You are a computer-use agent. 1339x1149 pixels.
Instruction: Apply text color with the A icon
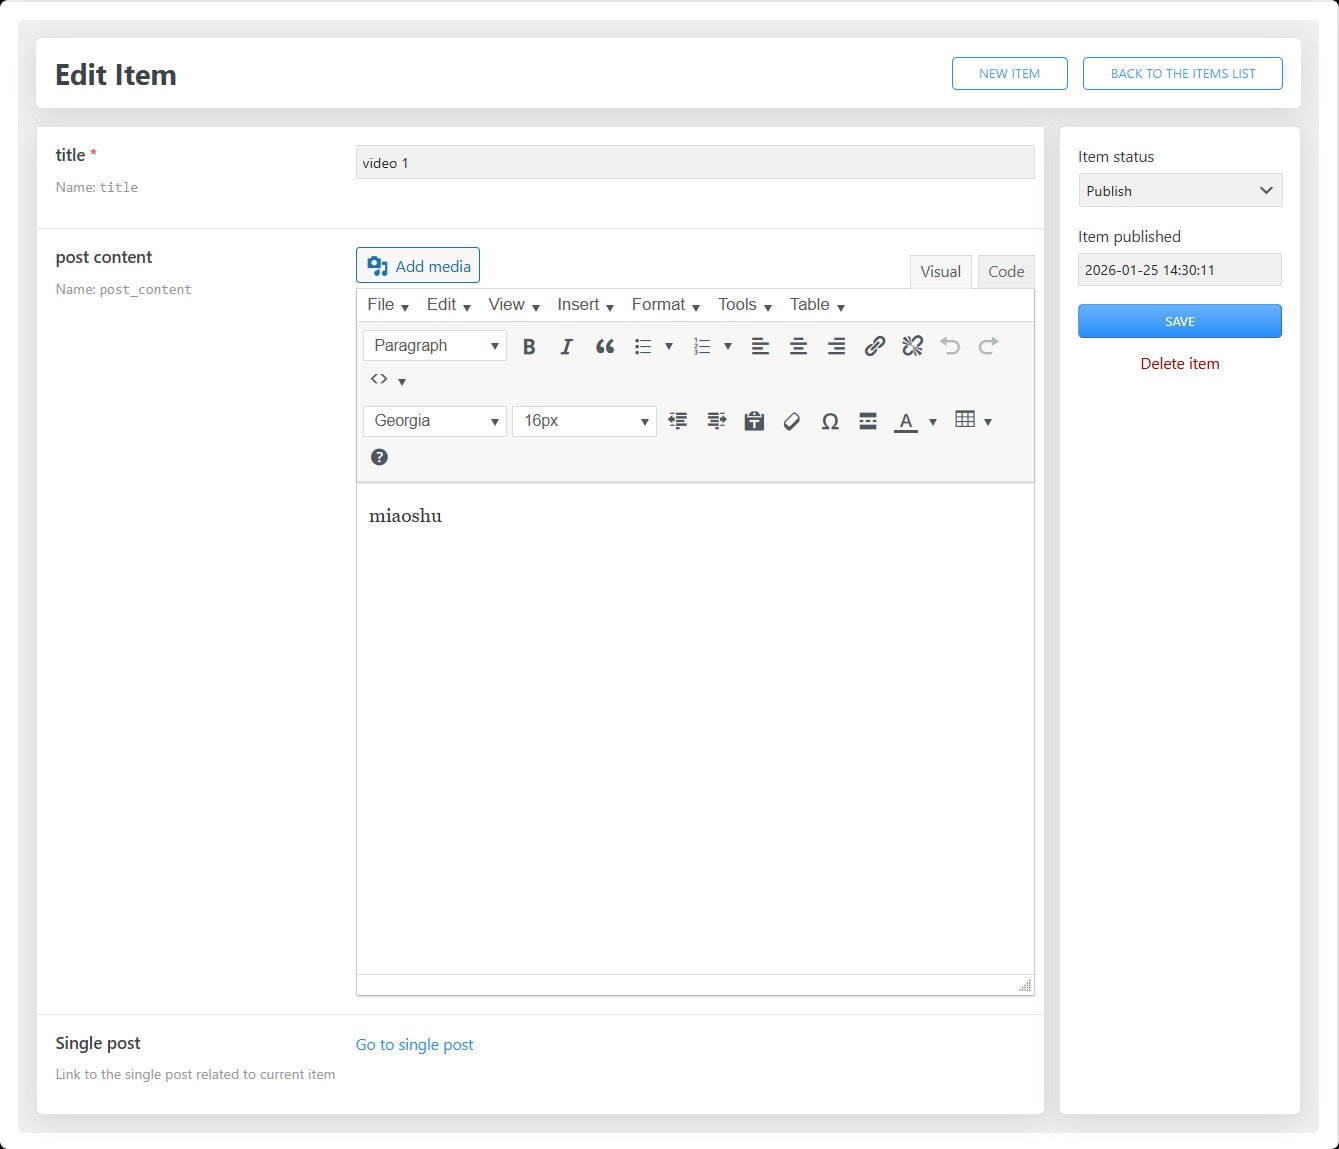906,421
